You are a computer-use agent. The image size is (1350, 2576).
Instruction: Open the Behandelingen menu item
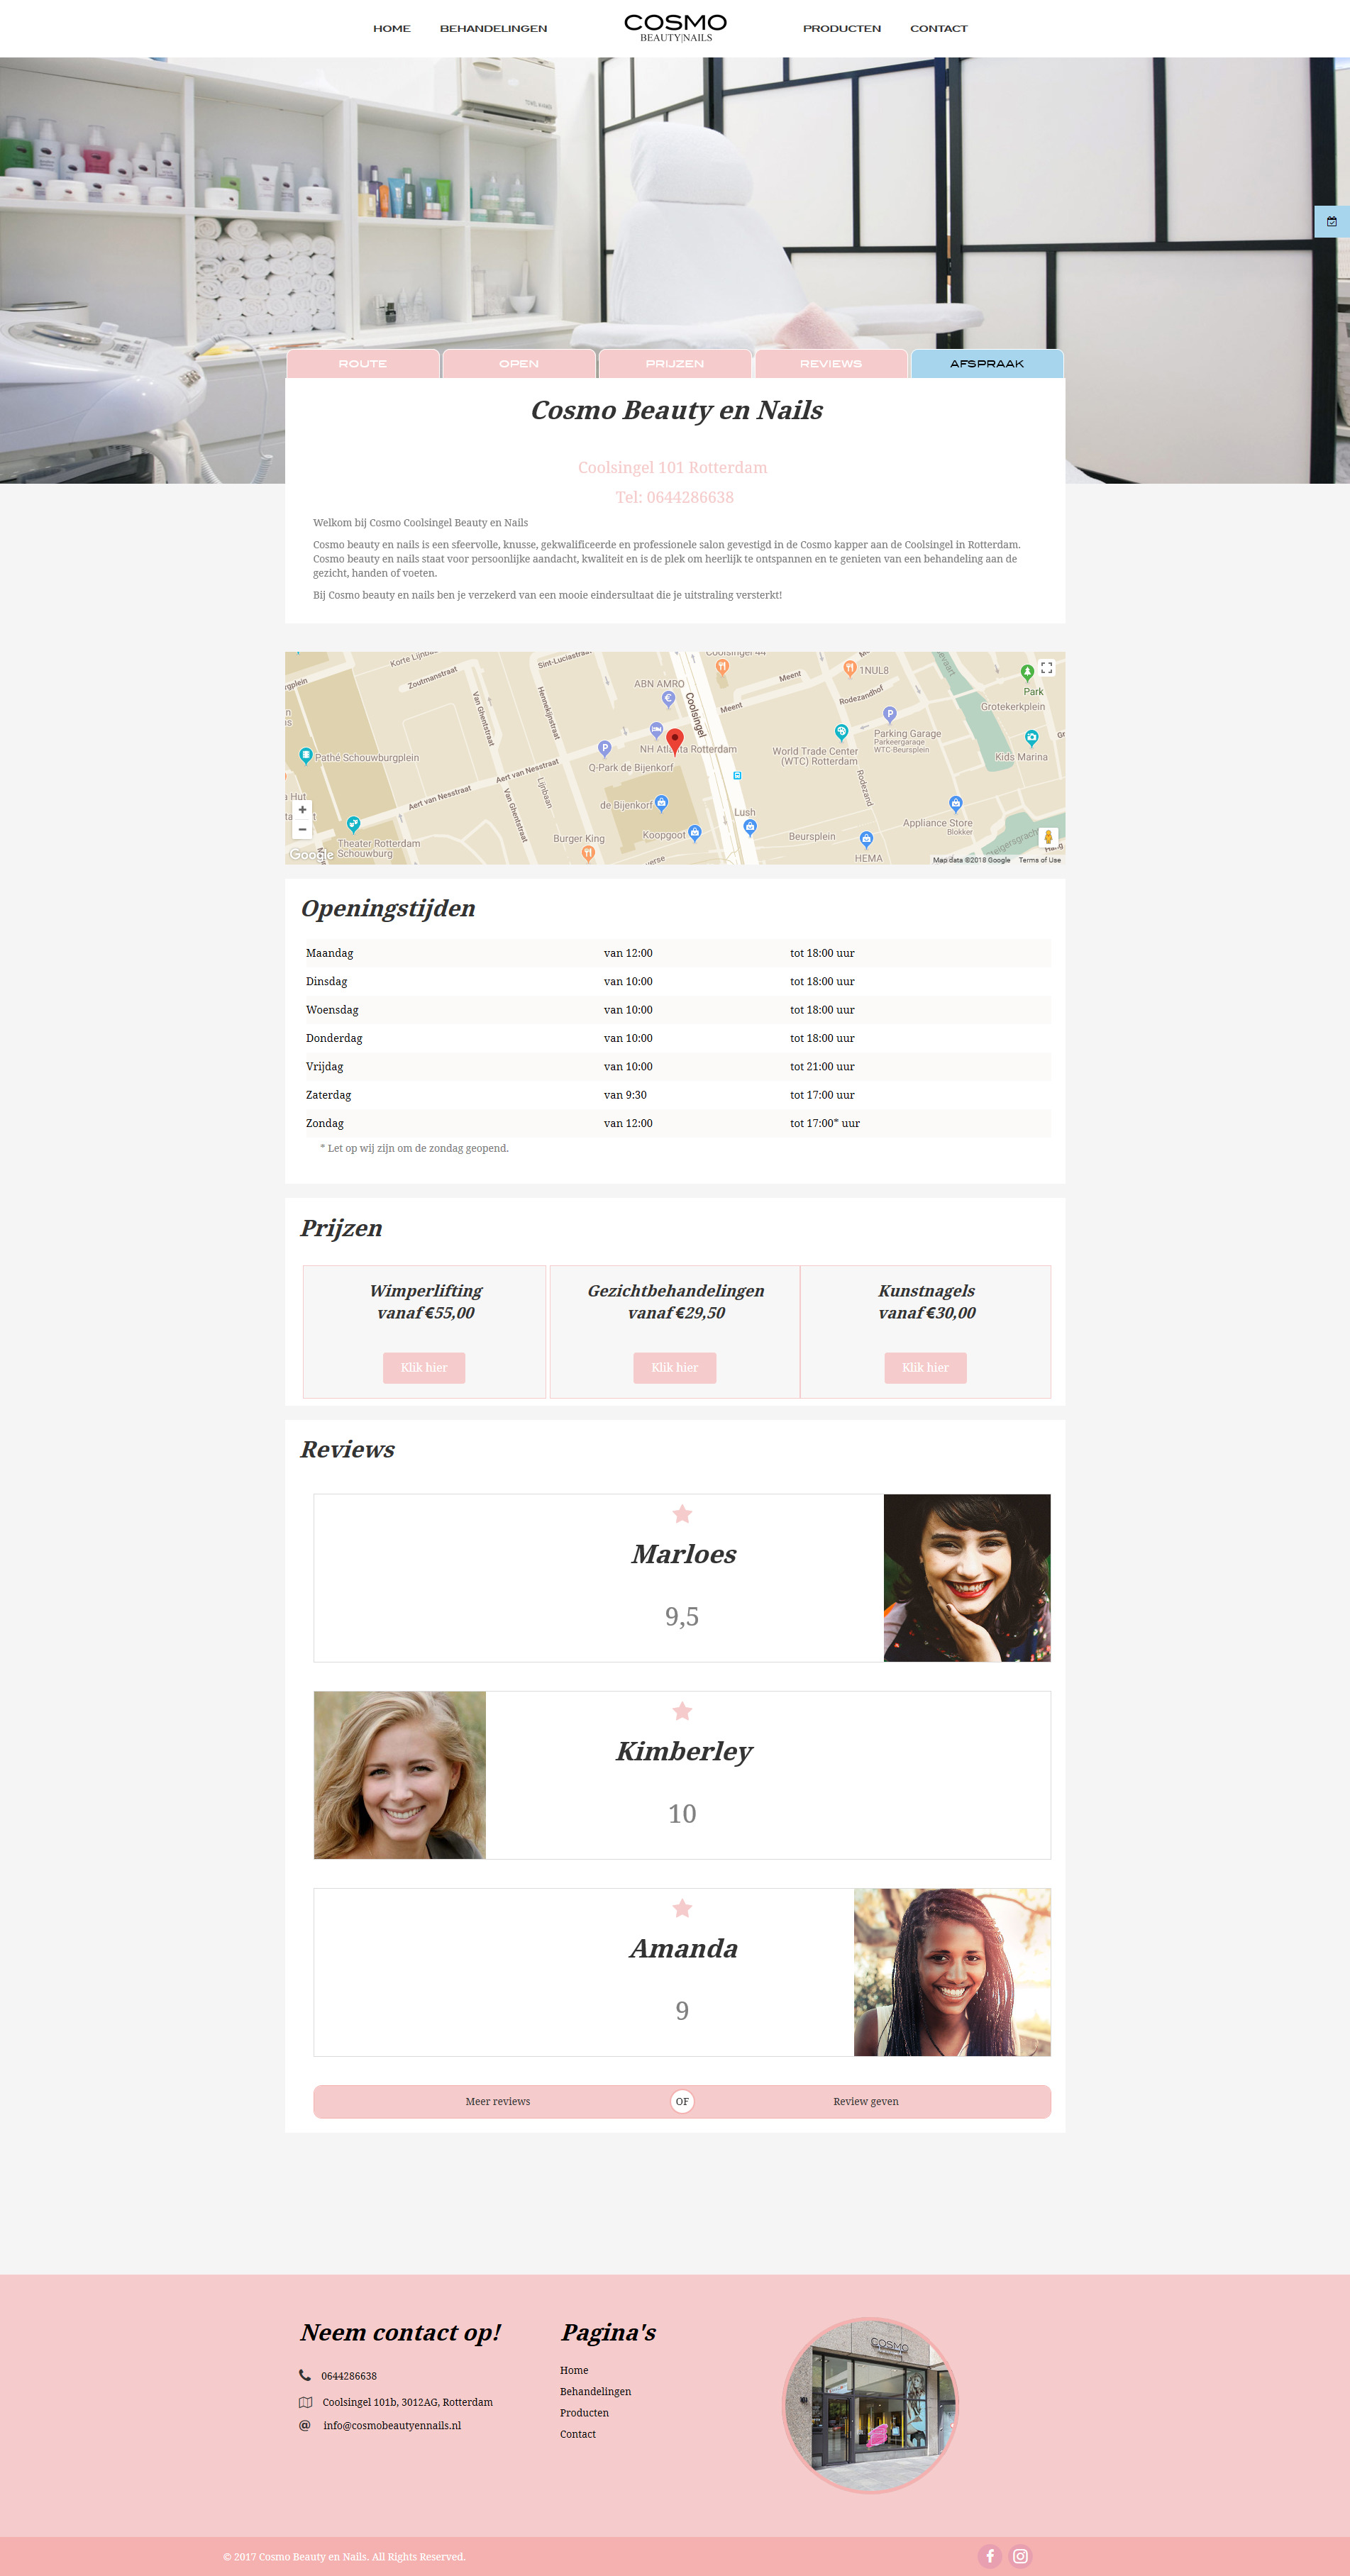click(x=493, y=28)
